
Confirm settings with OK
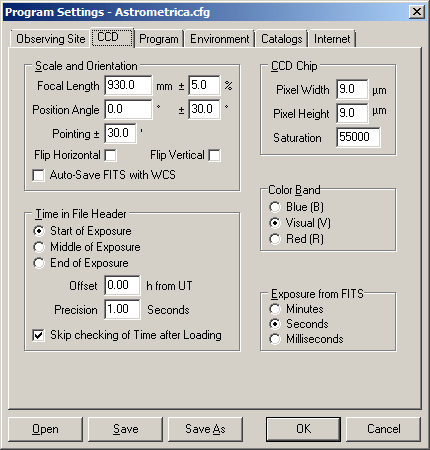click(x=303, y=429)
